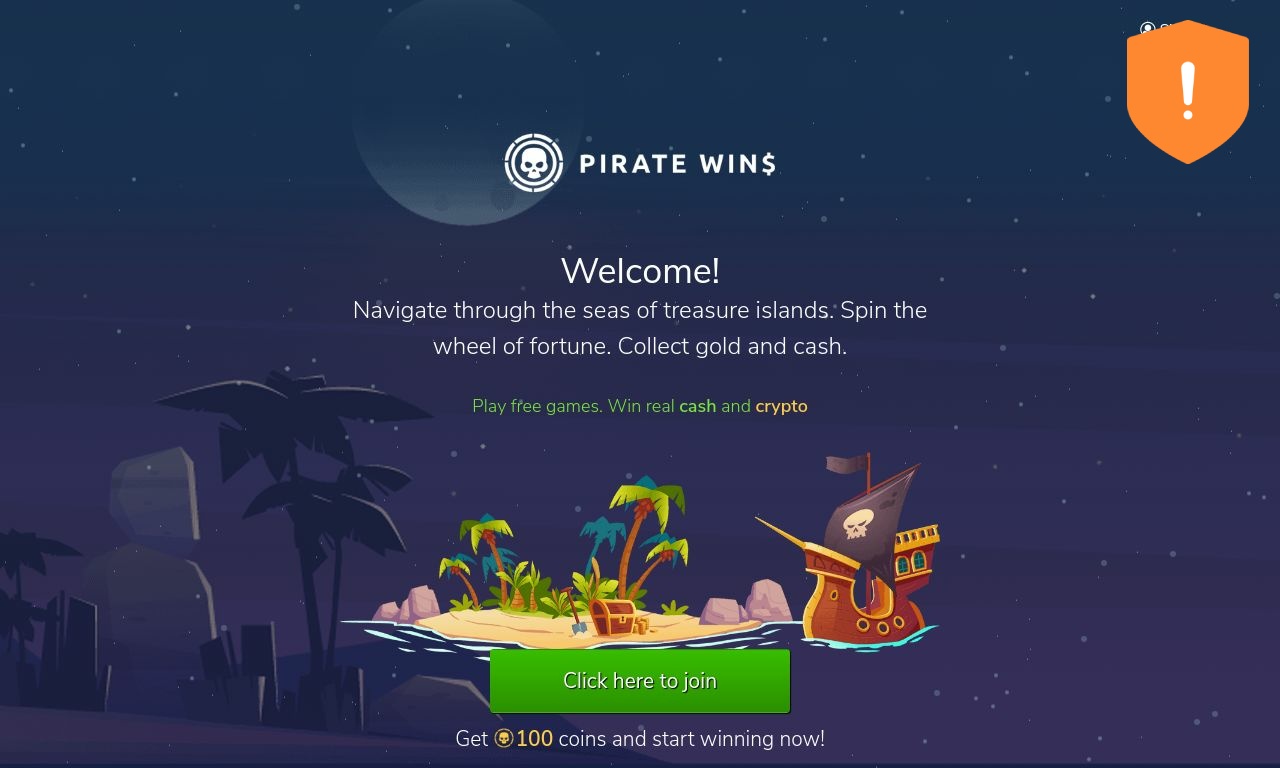Click the Welcome! heading
1280x768 pixels.
coord(640,271)
